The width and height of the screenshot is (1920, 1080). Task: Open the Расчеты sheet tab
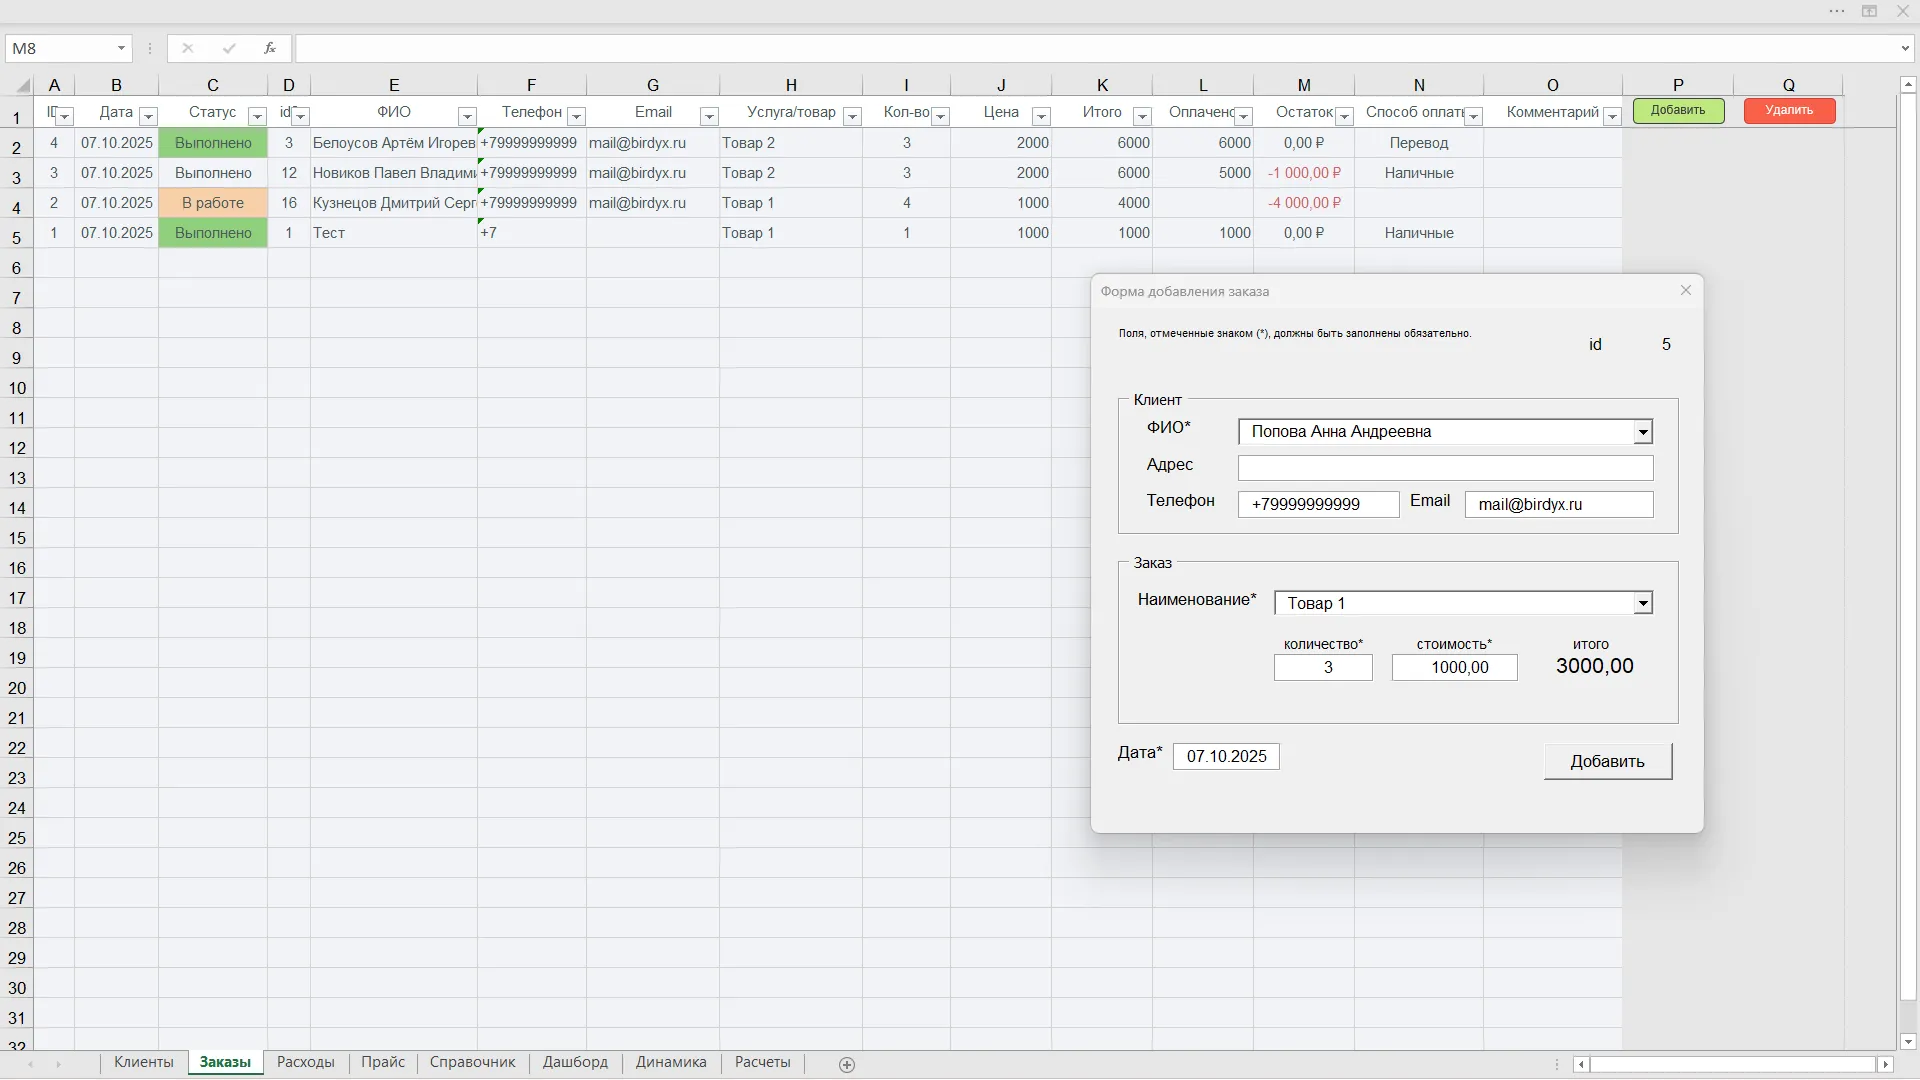tap(762, 1062)
